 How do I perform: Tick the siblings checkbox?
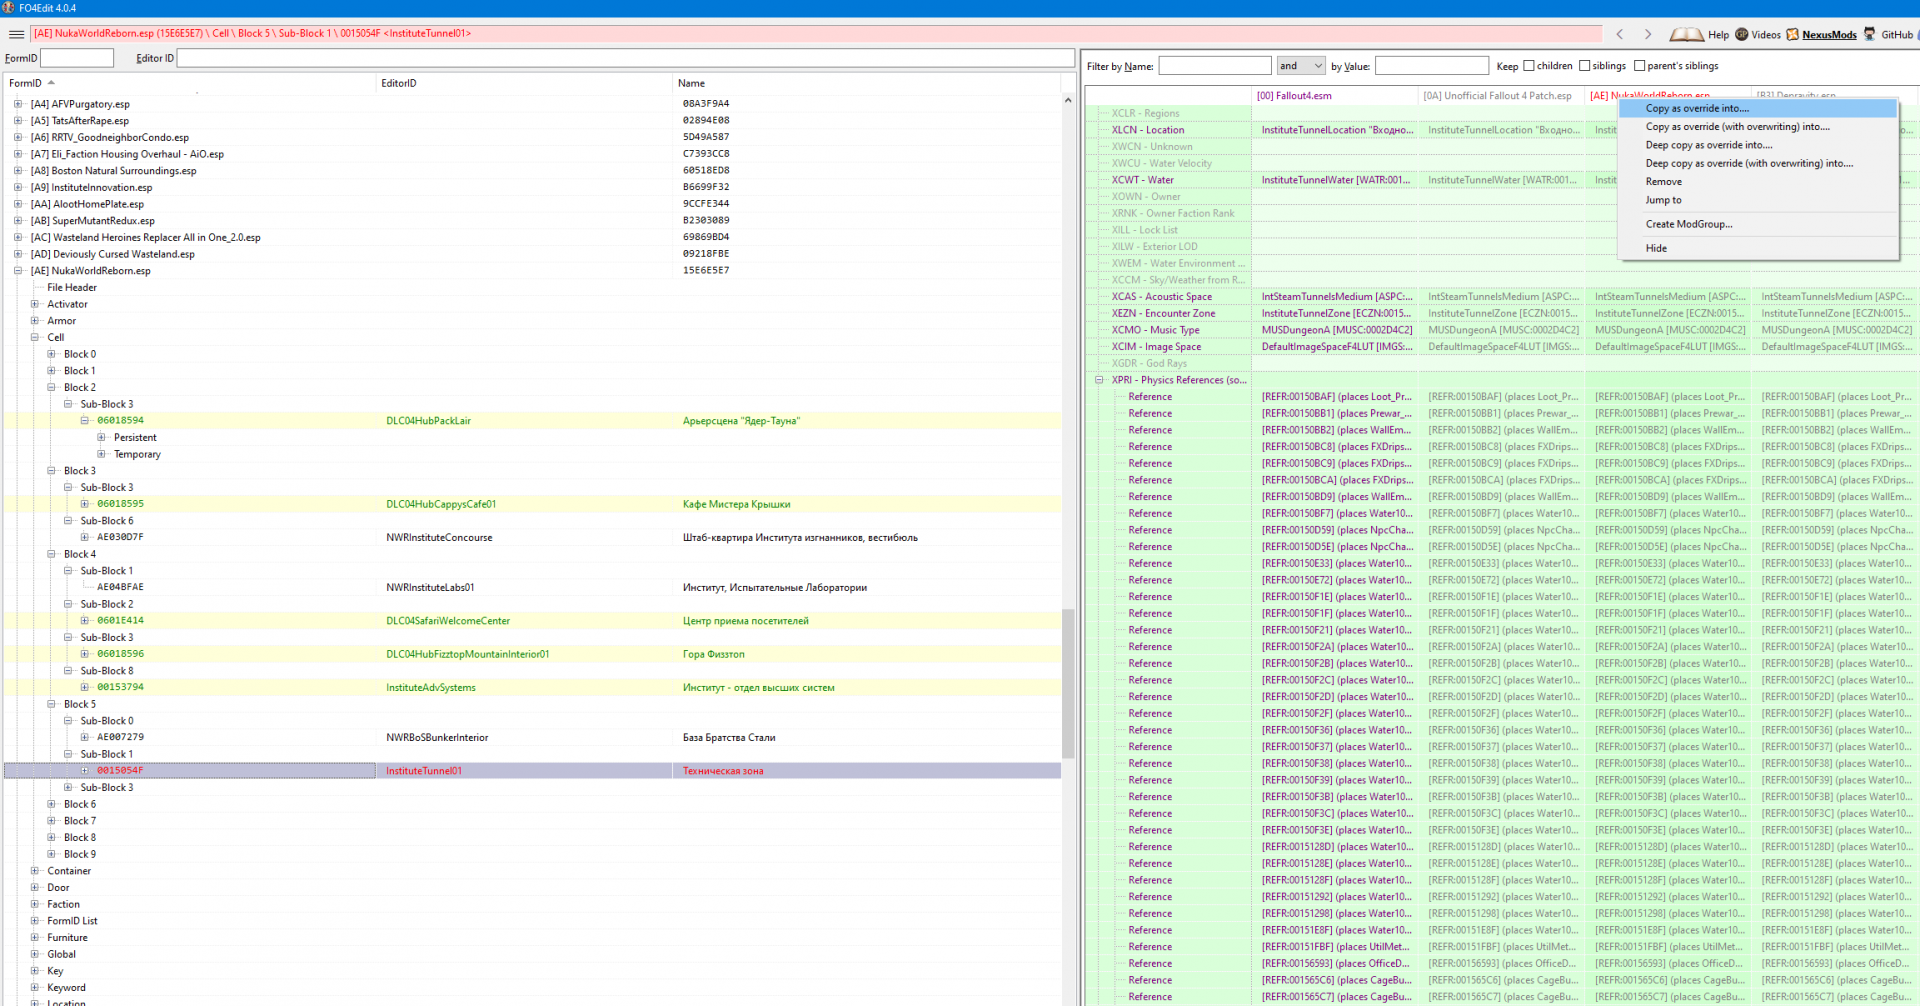click(x=1584, y=66)
